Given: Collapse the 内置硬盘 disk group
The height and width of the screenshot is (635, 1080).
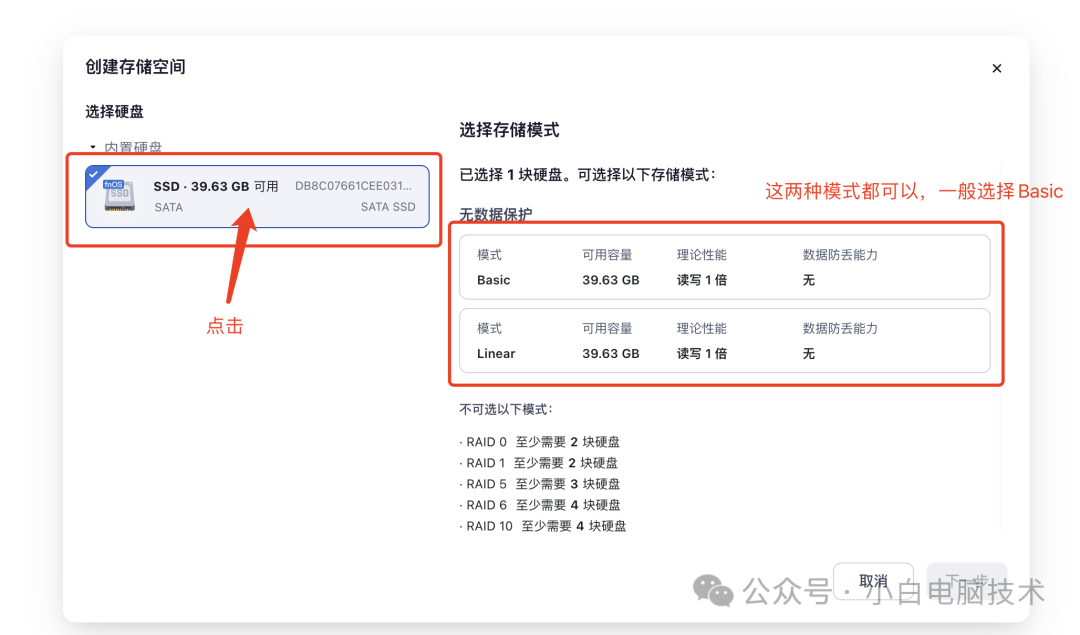Looking at the screenshot, I should tap(92, 146).
